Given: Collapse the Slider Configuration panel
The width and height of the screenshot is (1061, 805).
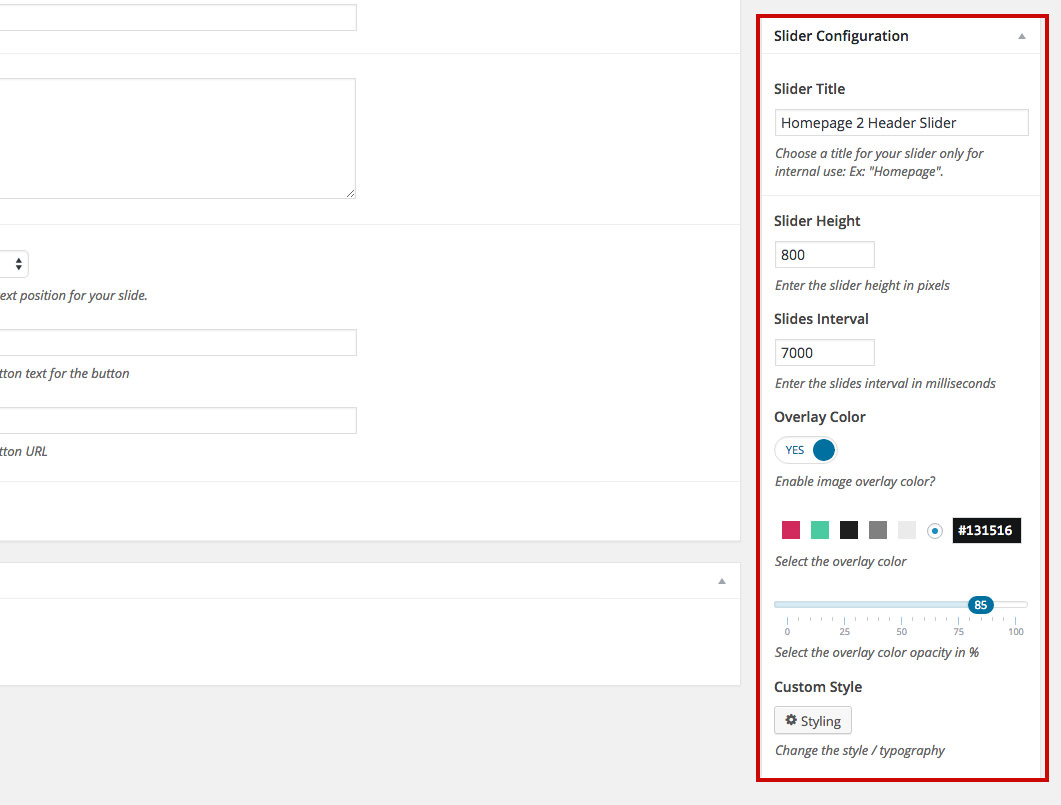Looking at the screenshot, I should [1022, 37].
